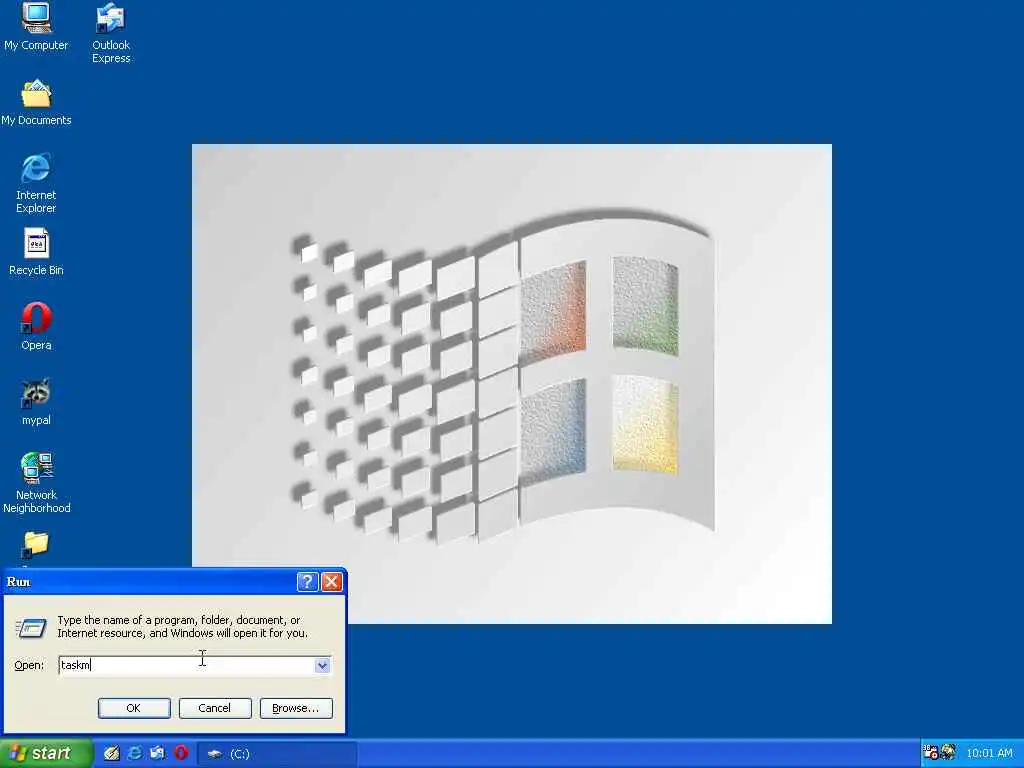Switch to the (C:) taskbar window
Image resolution: width=1024 pixels, height=768 pixels.
[x=278, y=754]
